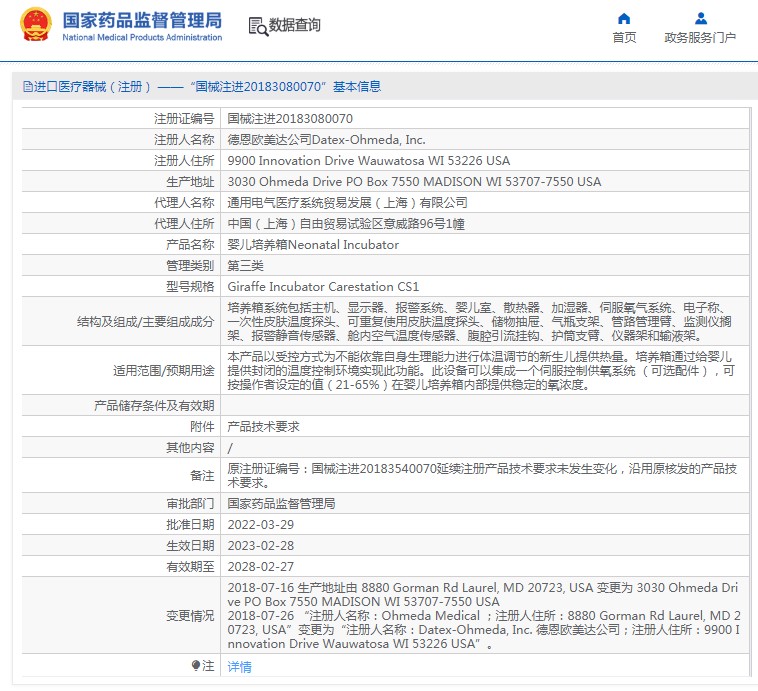Click the 9900 Innovation Drive Wauwatosa address

pos(368,161)
